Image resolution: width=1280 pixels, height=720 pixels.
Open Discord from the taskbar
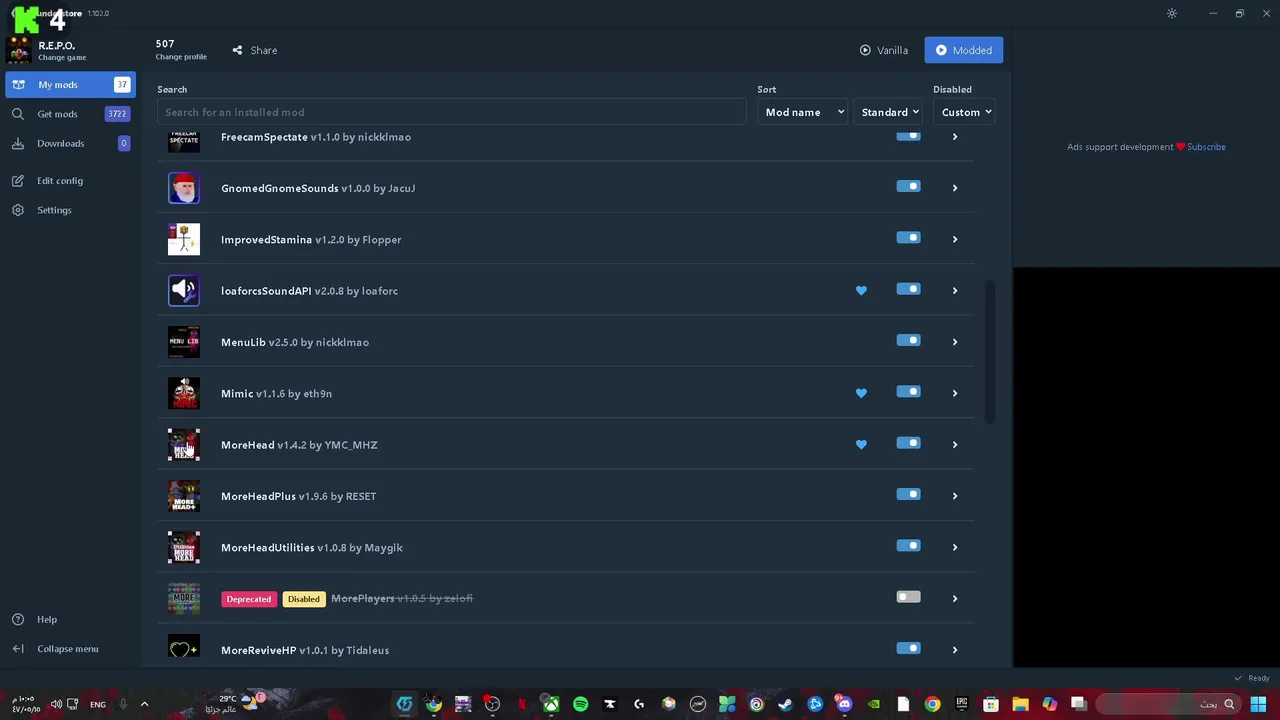(844, 704)
